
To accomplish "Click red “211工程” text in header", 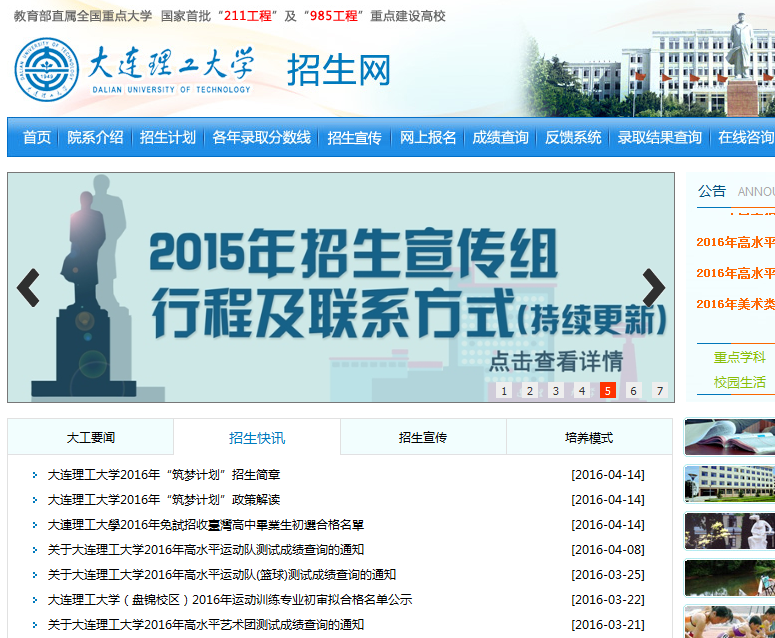I will click(248, 16).
